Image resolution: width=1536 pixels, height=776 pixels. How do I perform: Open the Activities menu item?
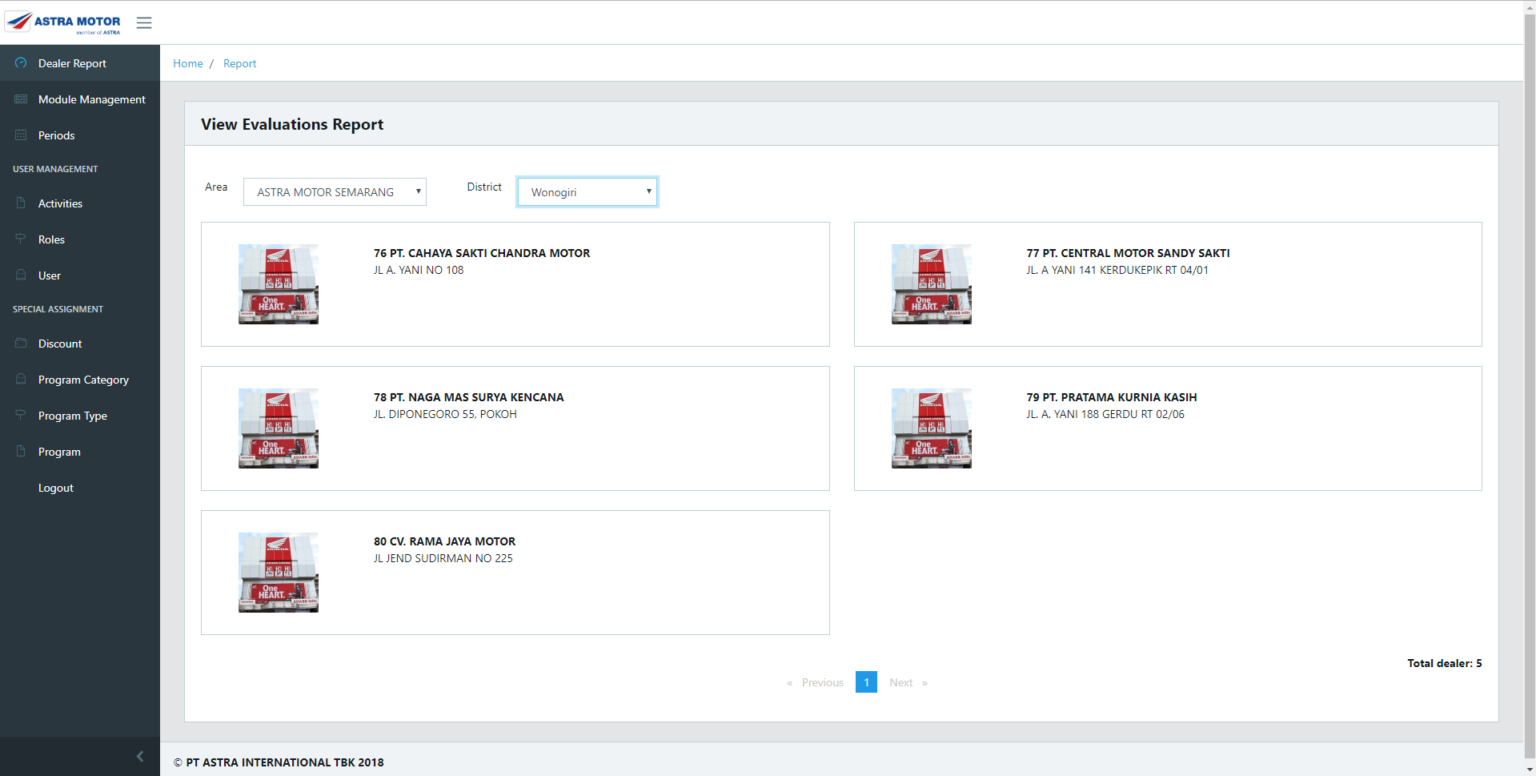click(x=60, y=203)
